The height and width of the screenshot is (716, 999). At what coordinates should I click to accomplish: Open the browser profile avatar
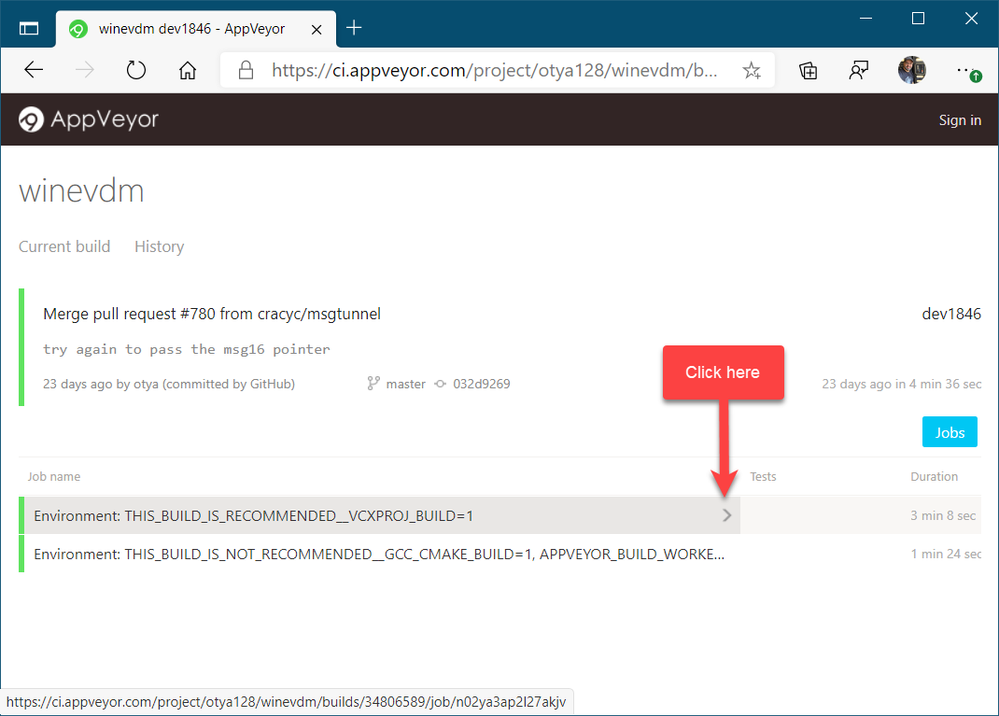(912, 70)
